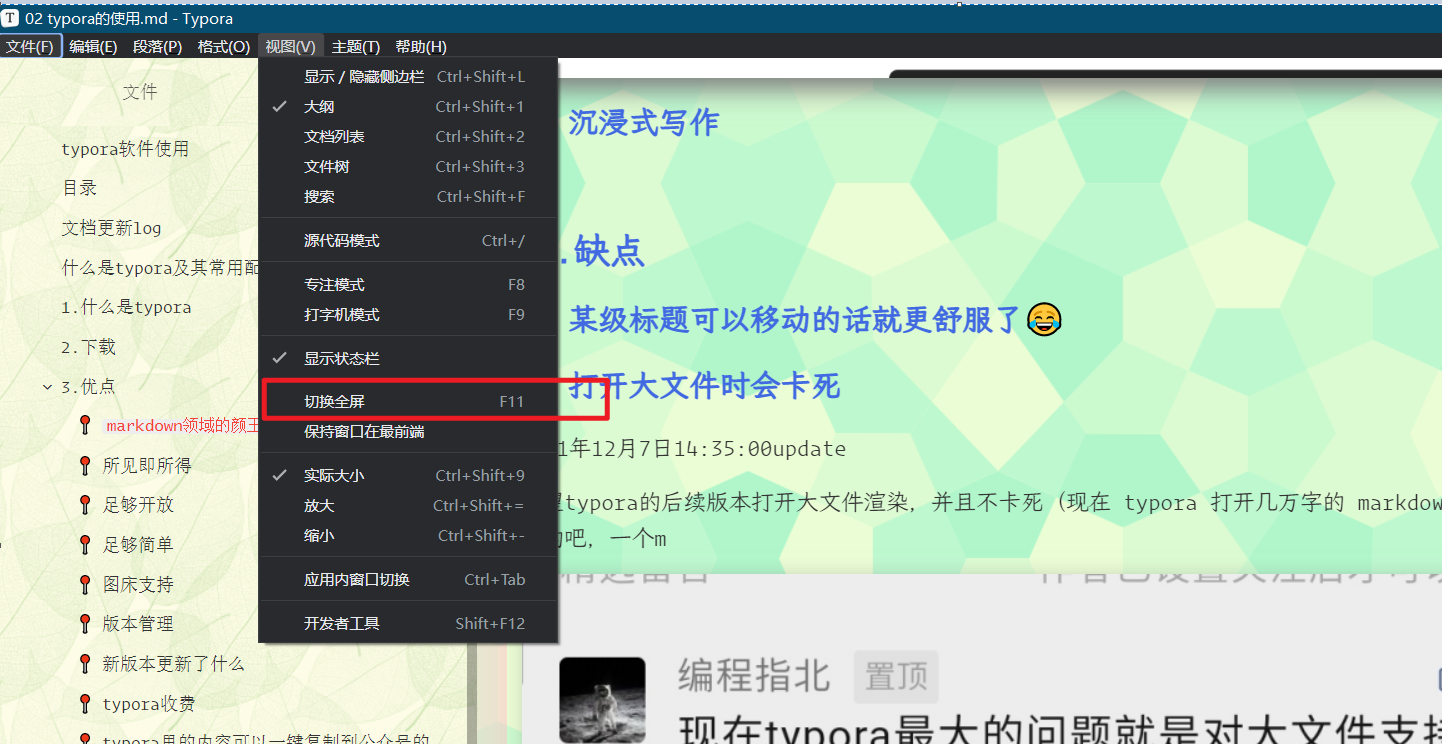
Task: Click heading 某级标题可以移动的话就更舒服了
Action: tap(796, 320)
